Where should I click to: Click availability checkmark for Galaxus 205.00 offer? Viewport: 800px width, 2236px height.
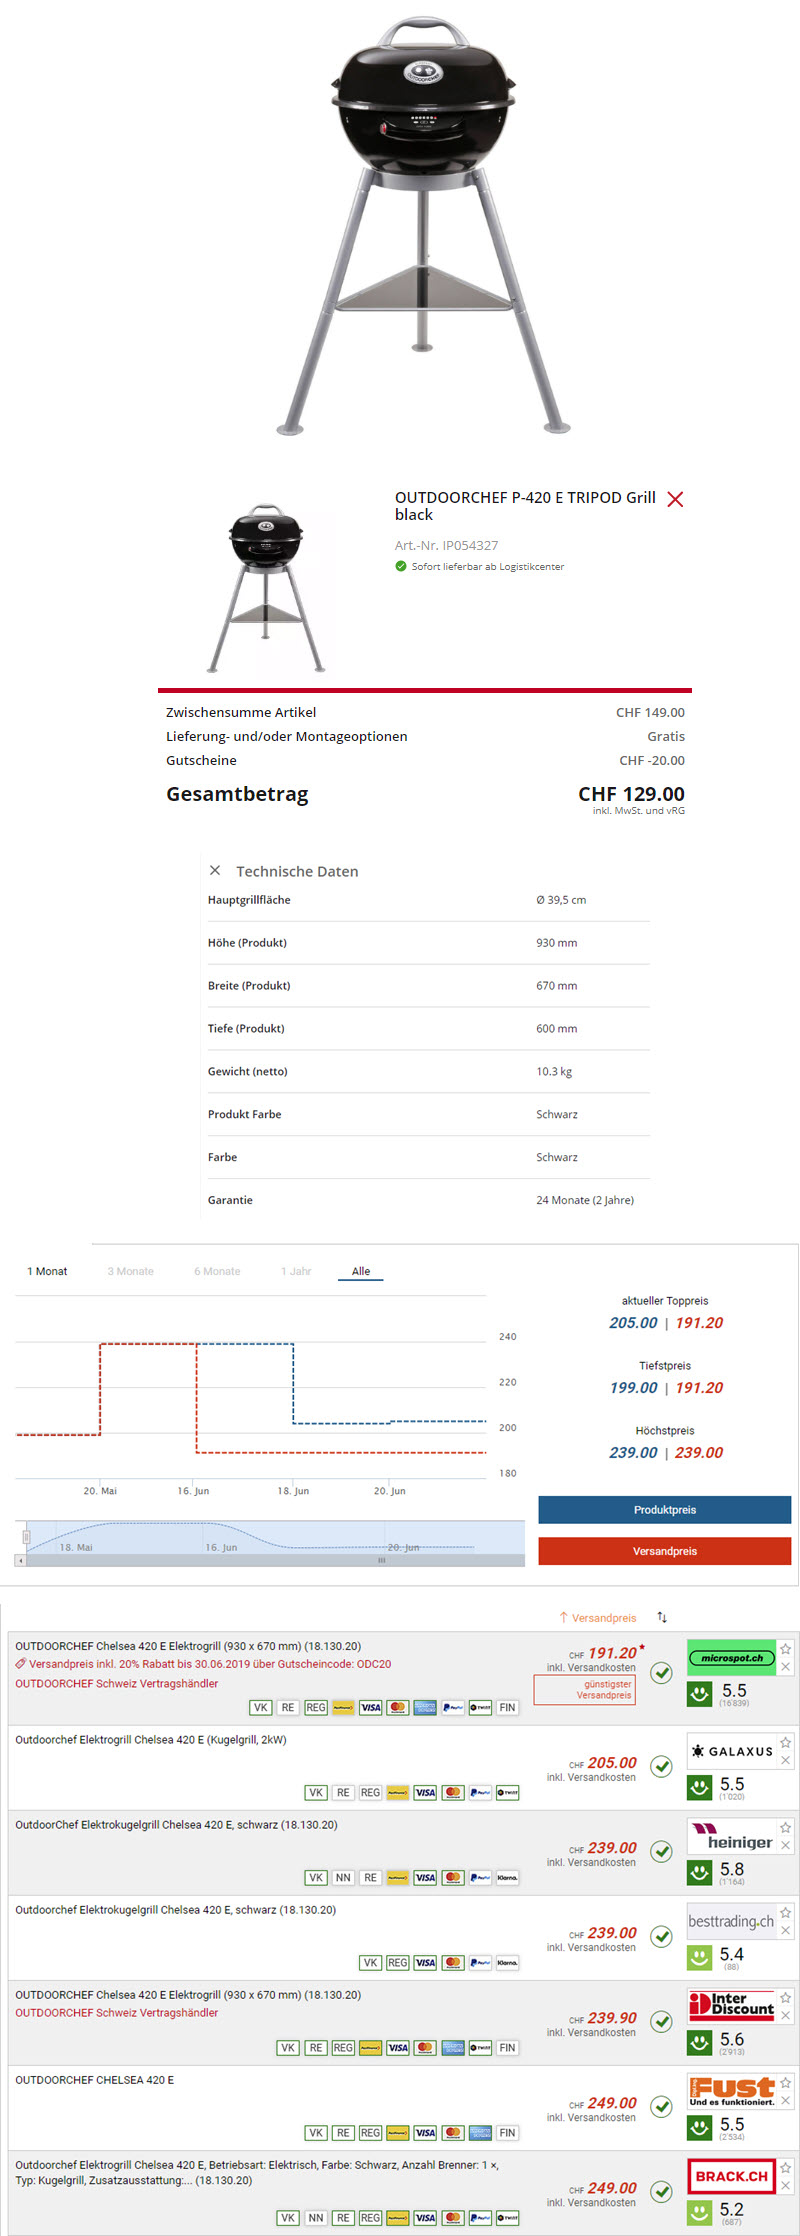(661, 1766)
